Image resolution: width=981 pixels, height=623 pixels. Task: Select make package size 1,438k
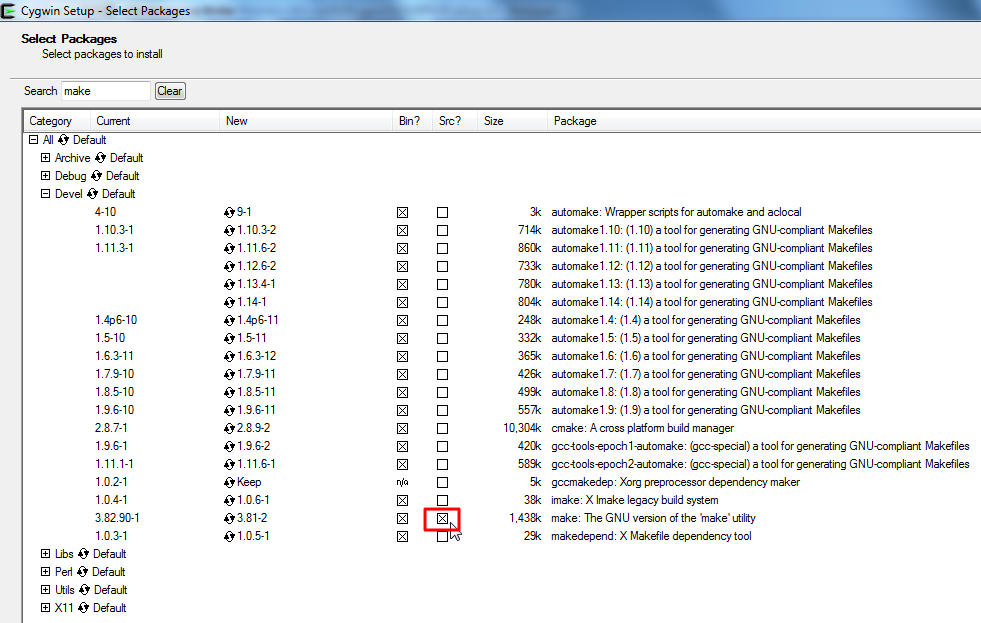click(x=526, y=519)
